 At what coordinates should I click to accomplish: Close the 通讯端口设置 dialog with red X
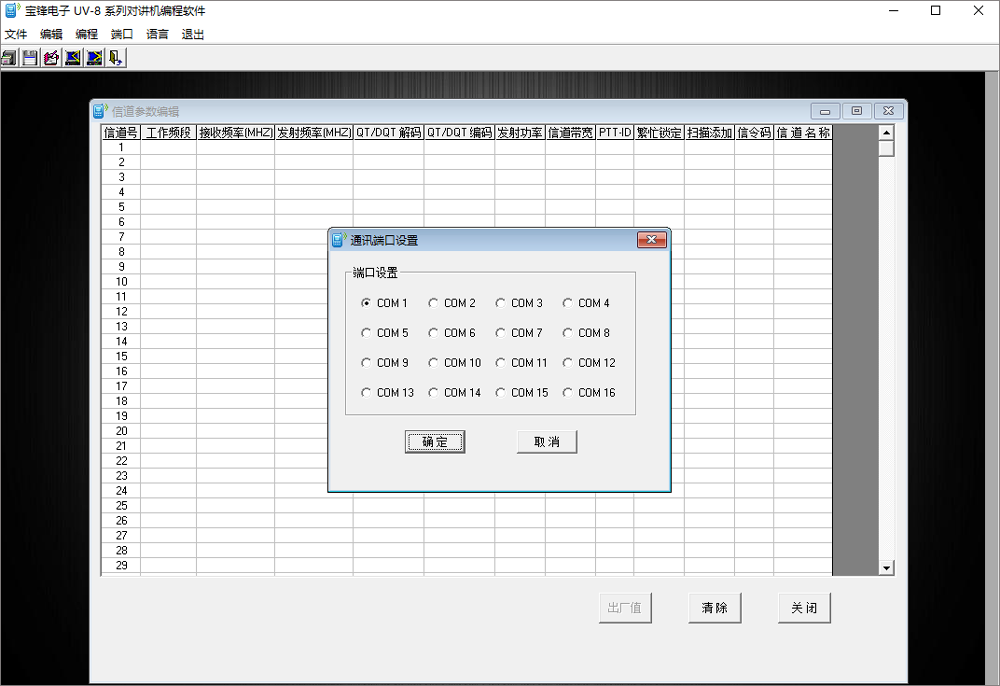[652, 240]
